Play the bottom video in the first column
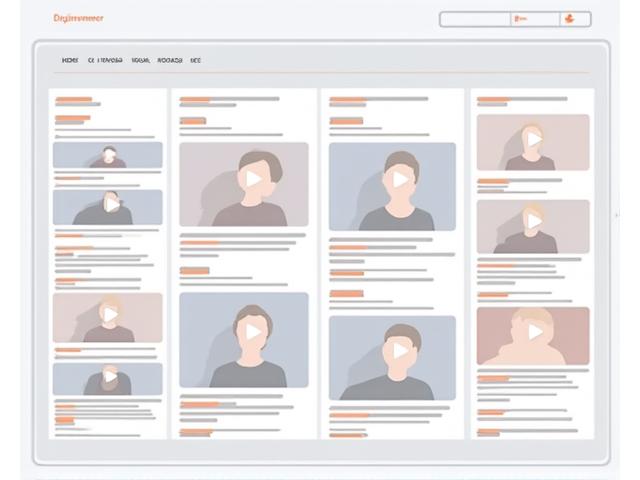The height and width of the screenshot is (480, 640). click(x=109, y=378)
